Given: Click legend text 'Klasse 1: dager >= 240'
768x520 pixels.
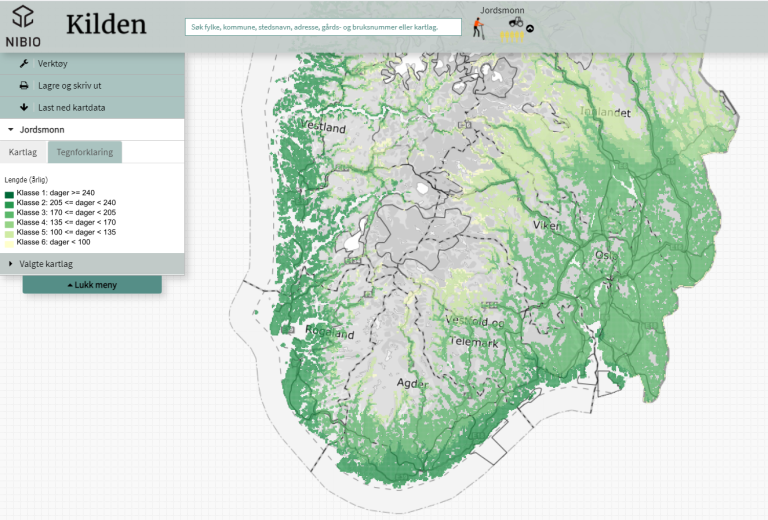Looking at the screenshot, I should pyautogui.click(x=55, y=193).
